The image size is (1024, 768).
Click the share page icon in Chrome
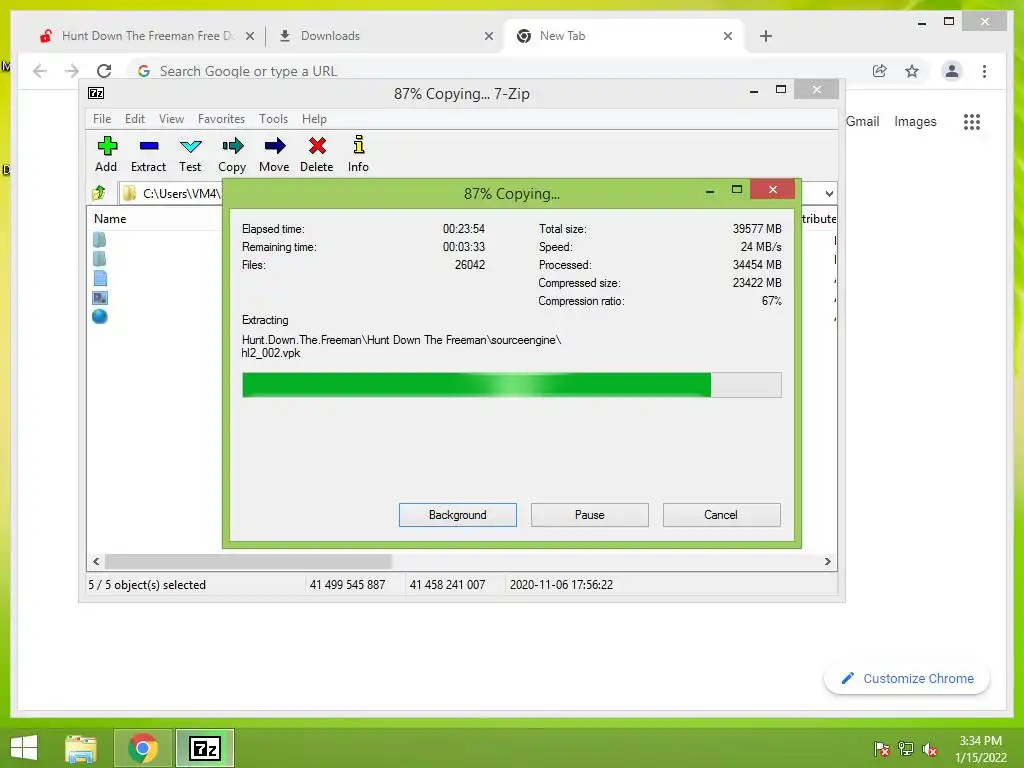[x=880, y=71]
